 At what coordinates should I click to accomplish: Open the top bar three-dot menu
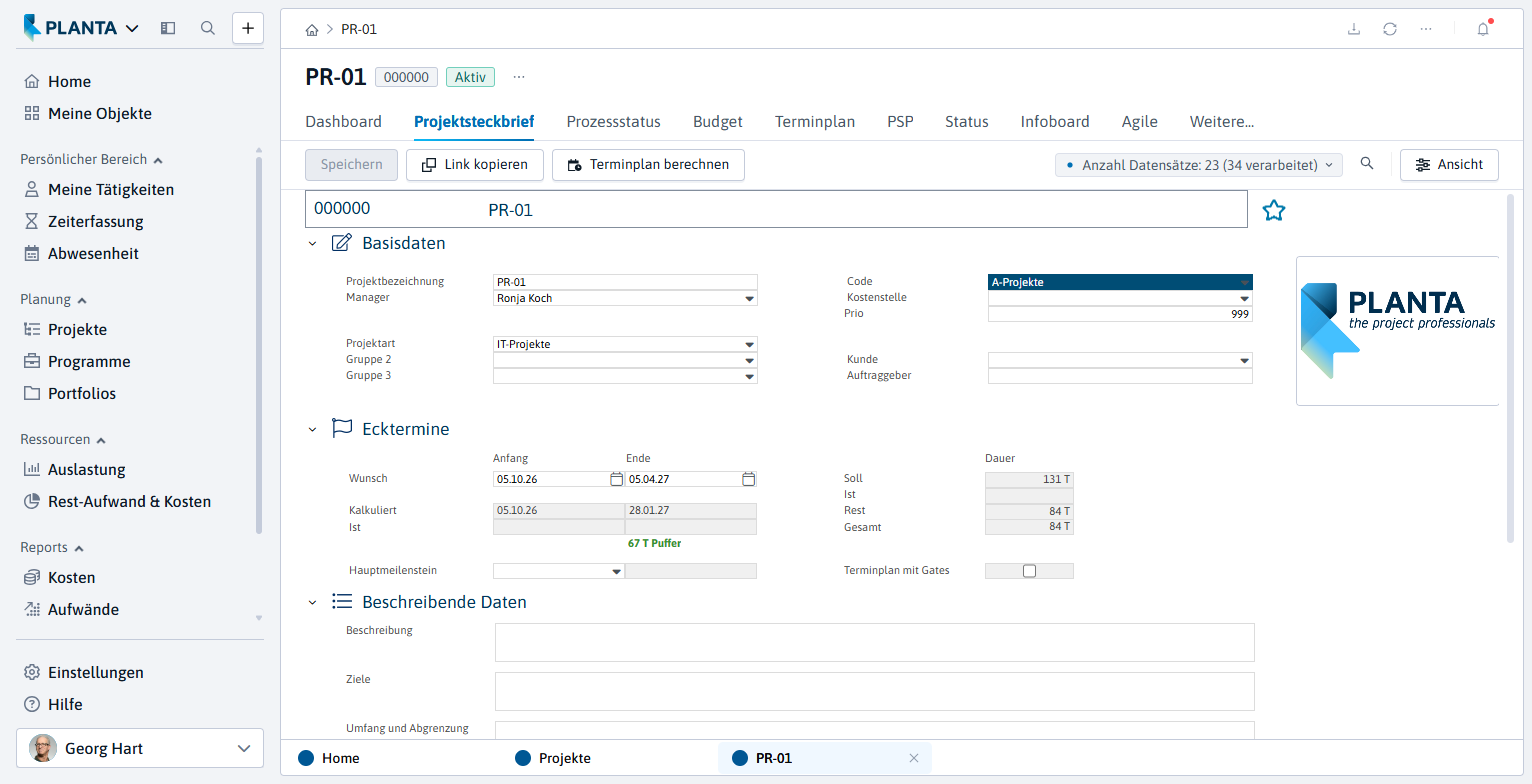tap(1426, 29)
